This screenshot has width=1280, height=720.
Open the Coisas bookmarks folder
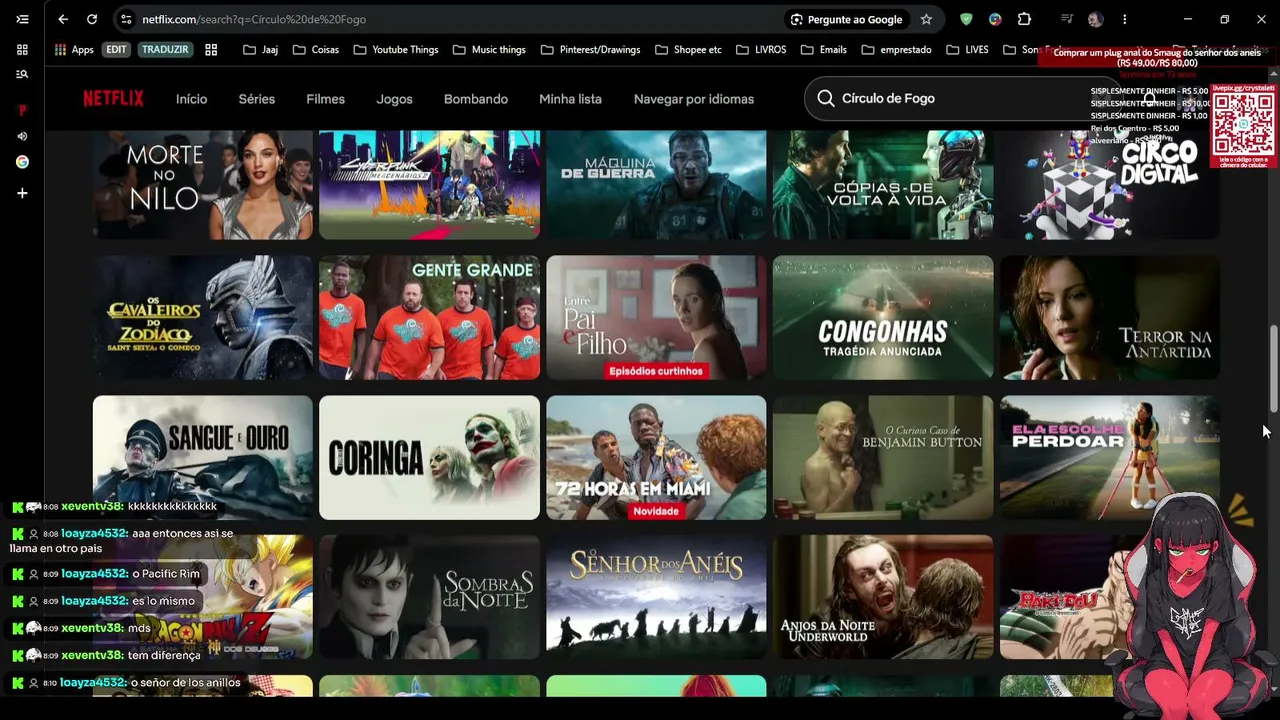point(316,50)
